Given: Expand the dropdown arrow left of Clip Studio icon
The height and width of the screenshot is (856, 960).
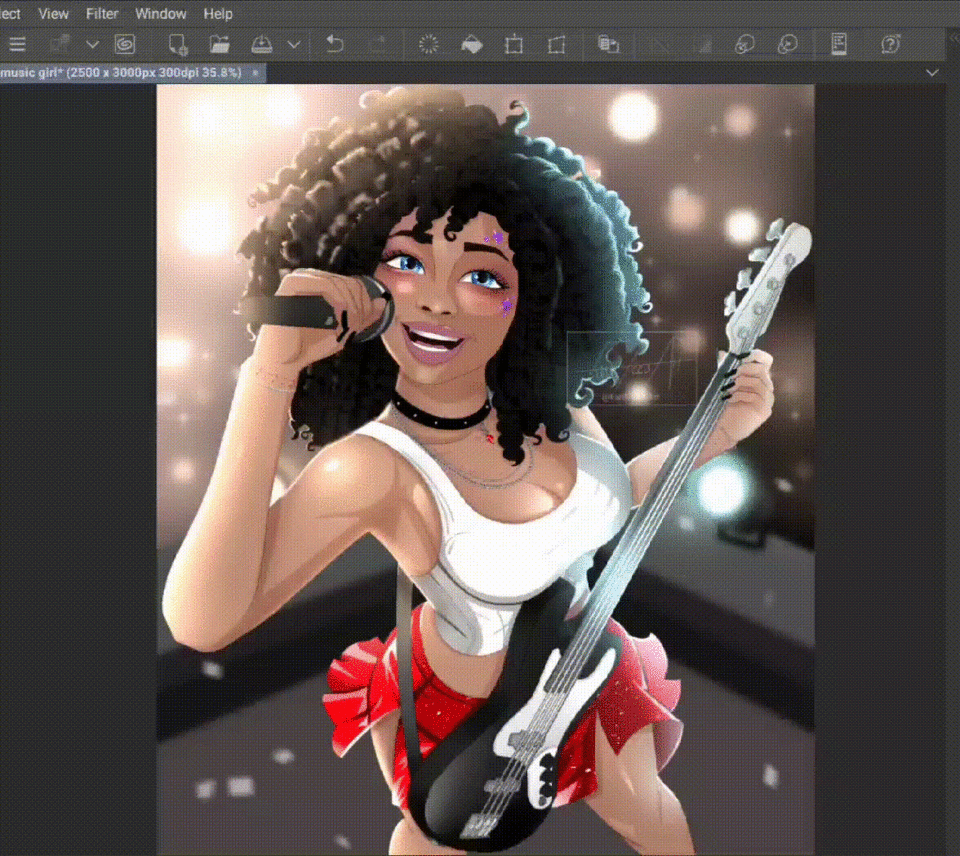Looking at the screenshot, I should click(92, 44).
